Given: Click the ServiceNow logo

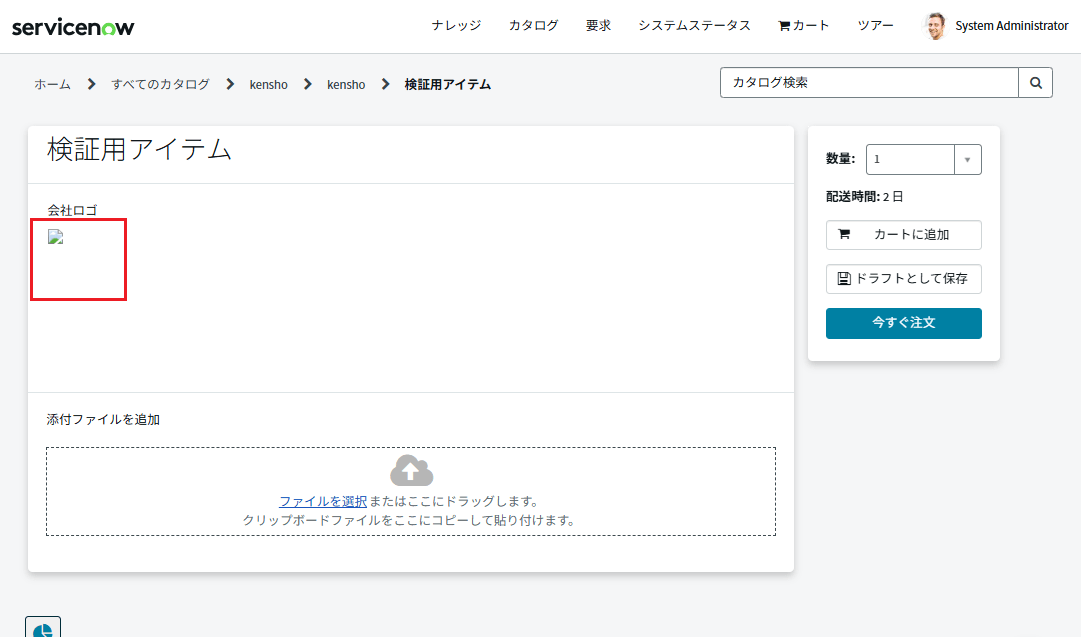Looking at the screenshot, I should tap(73, 27).
